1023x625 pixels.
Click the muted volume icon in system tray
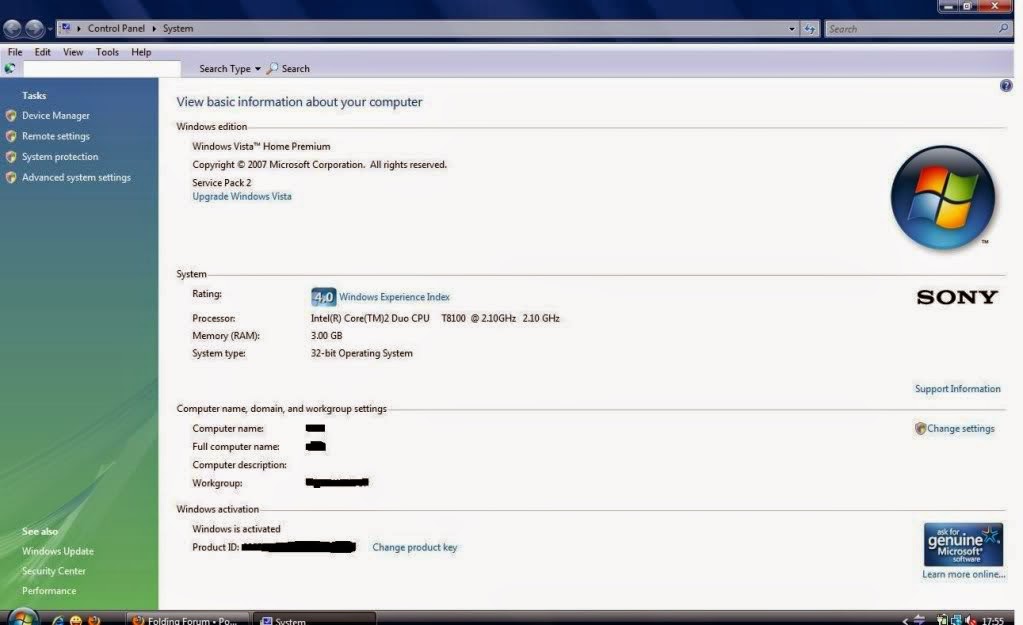pyautogui.click(x=970, y=618)
